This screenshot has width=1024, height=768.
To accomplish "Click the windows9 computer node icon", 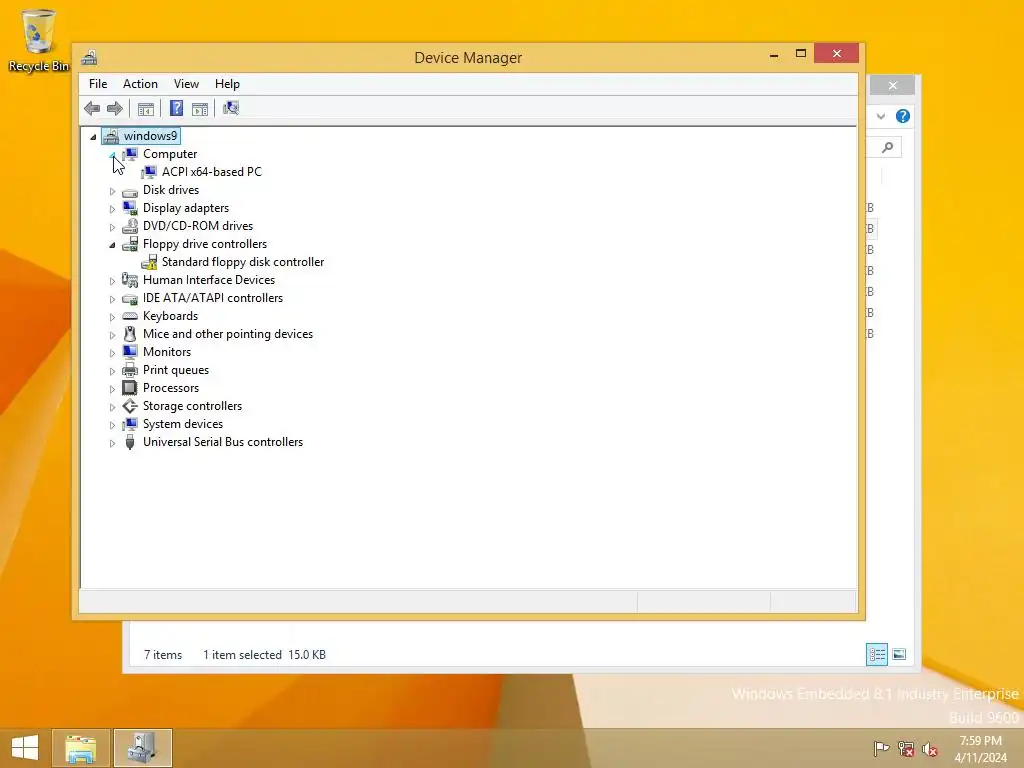I will [111, 136].
